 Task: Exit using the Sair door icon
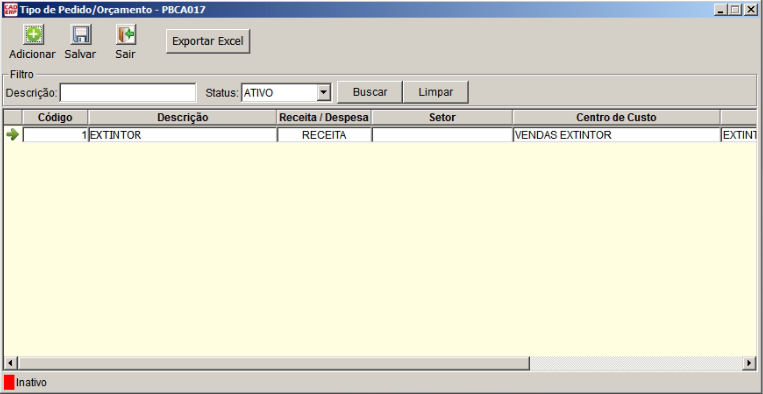coord(126,35)
